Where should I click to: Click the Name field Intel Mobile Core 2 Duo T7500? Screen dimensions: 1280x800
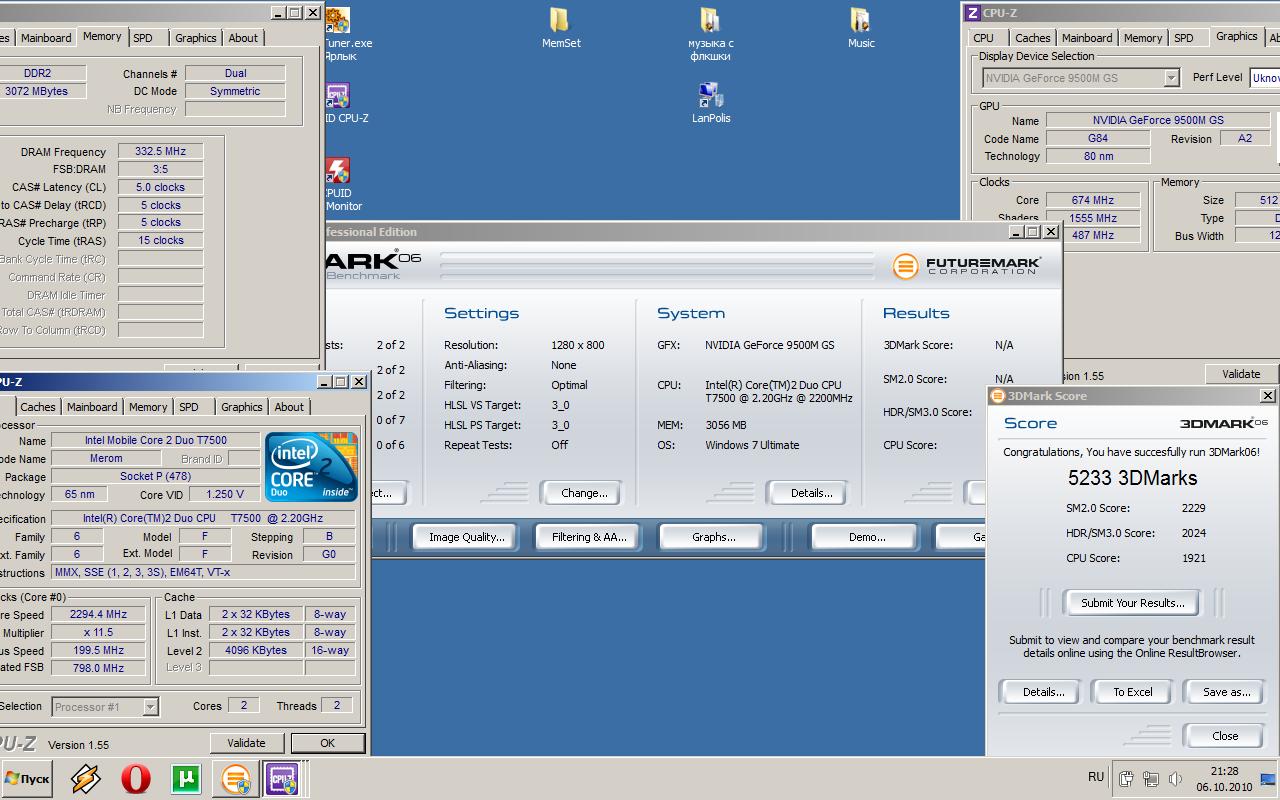[x=155, y=440]
